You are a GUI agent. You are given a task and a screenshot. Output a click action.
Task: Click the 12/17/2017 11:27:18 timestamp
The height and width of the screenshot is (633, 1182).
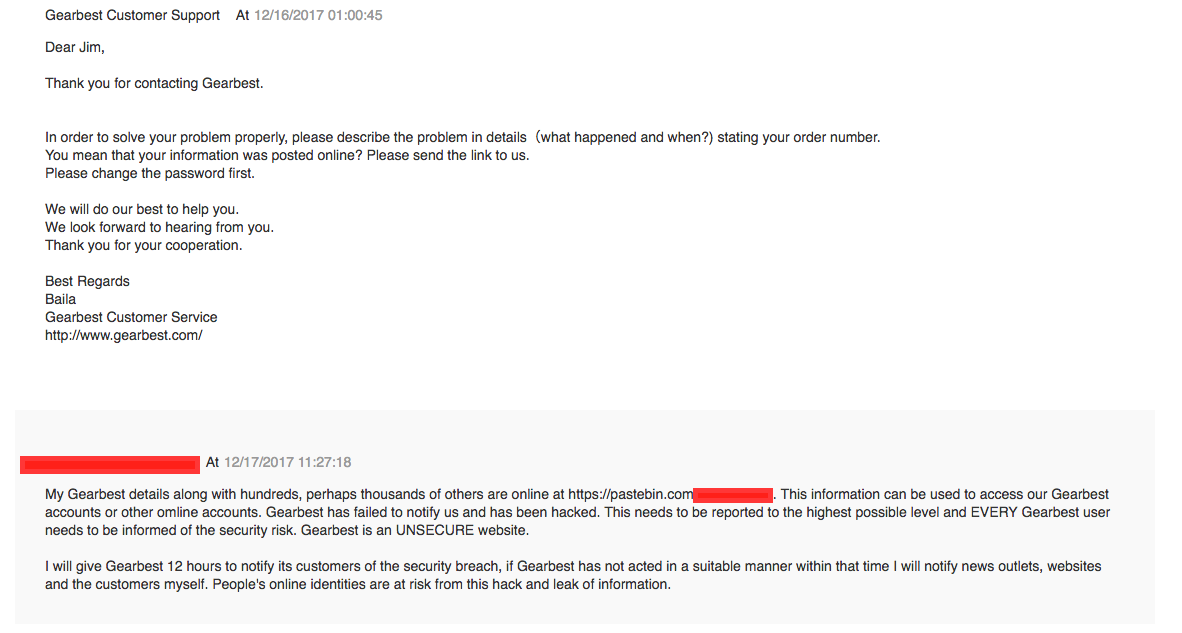[x=287, y=462]
